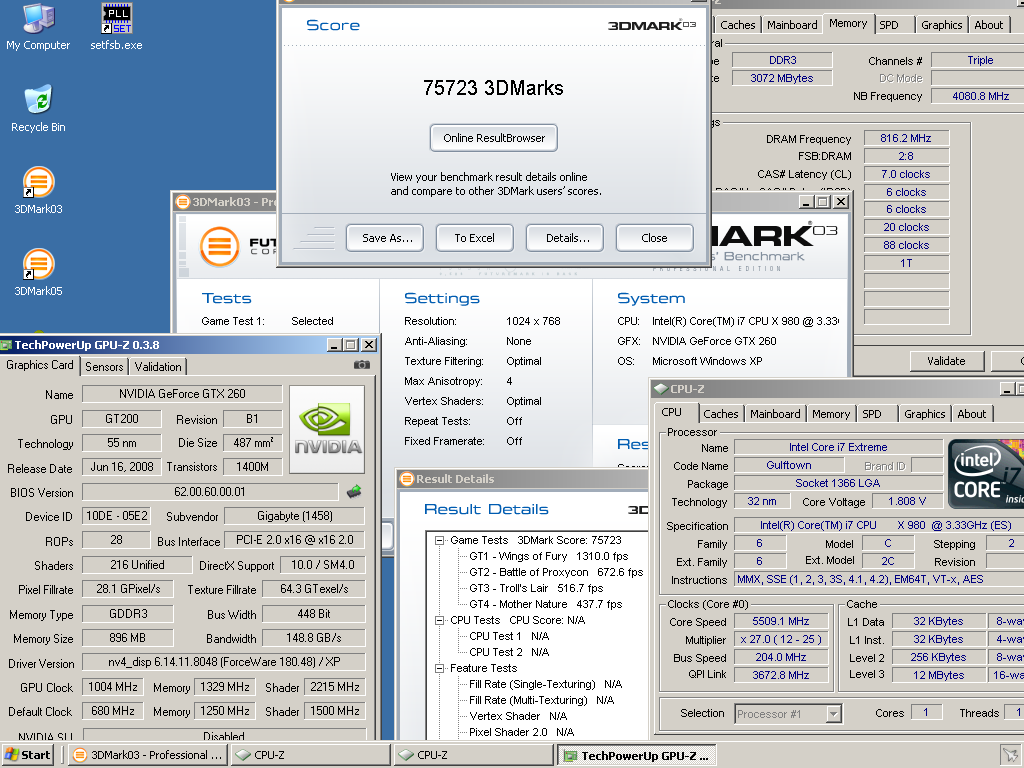Click the NVIDIA logo in GPU-Z
1024x768 pixels.
pyautogui.click(x=327, y=429)
